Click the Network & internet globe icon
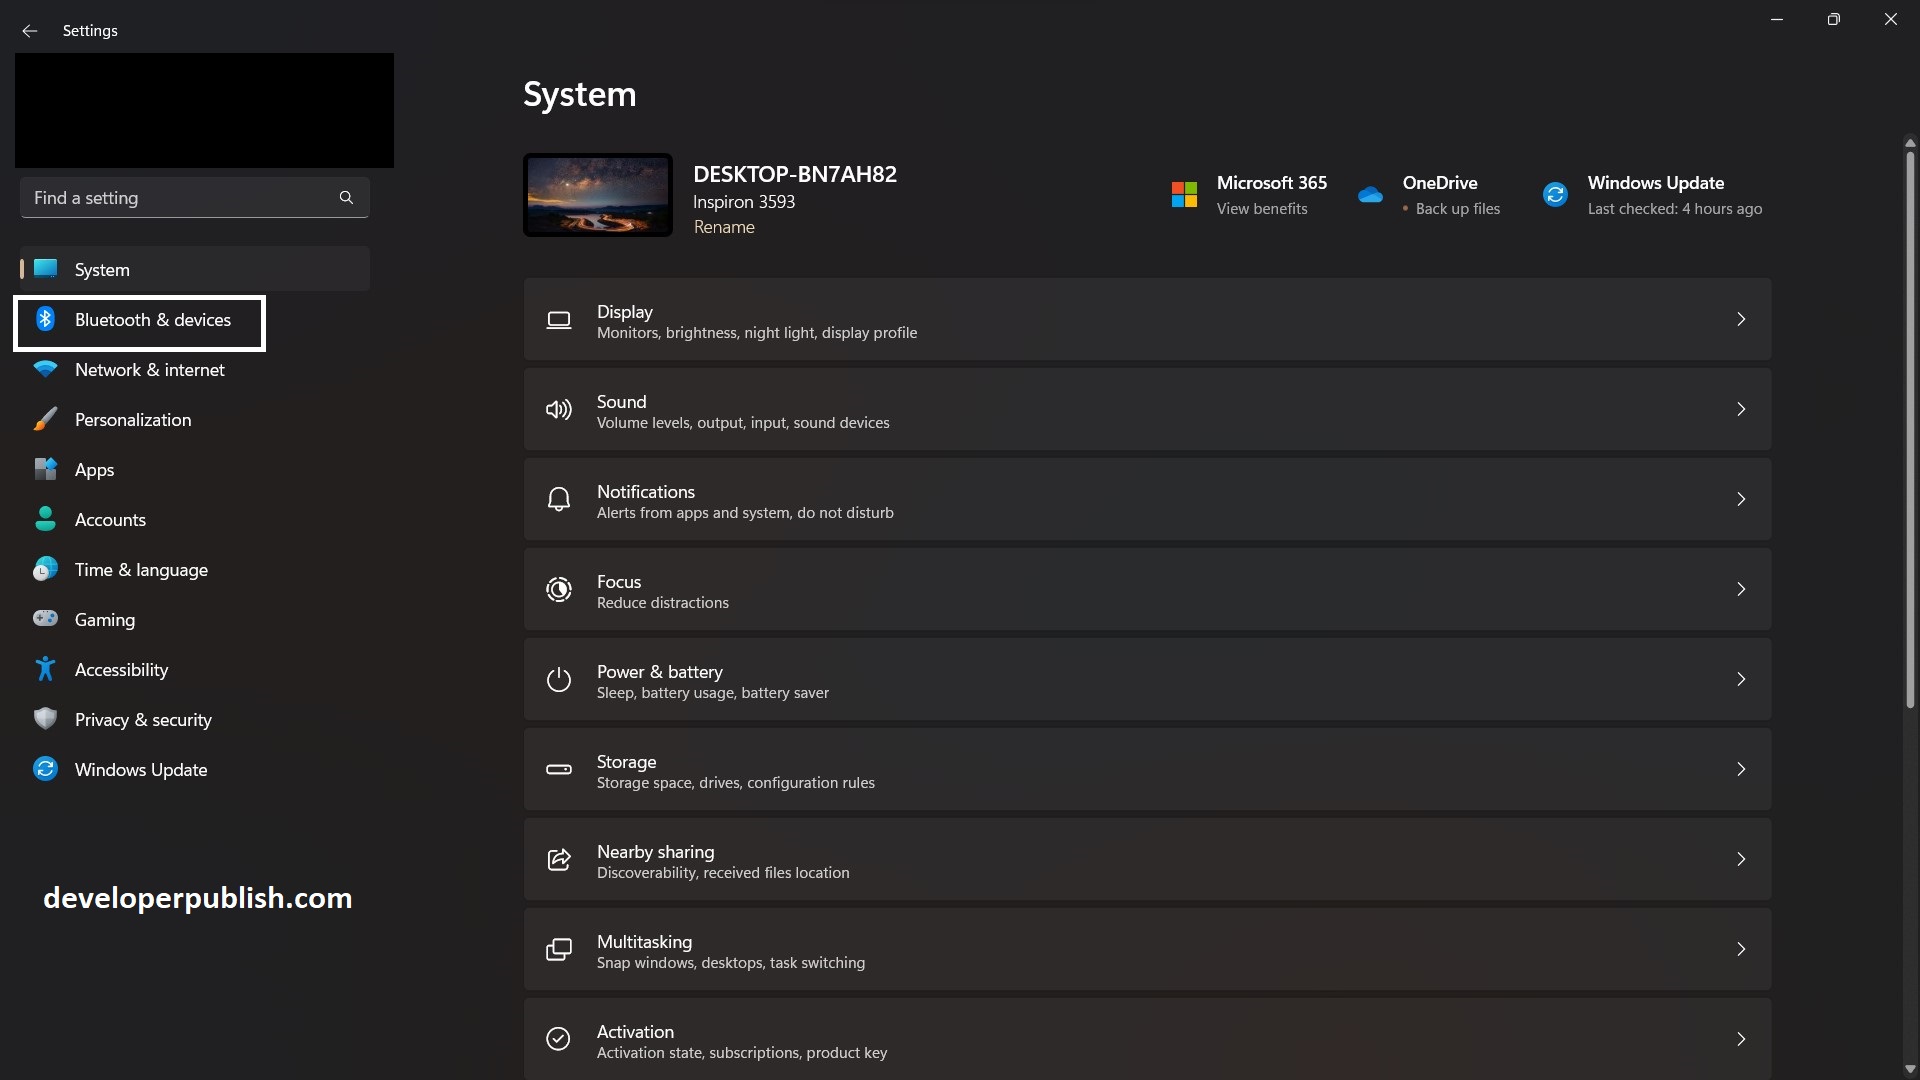This screenshot has width=1920, height=1080. click(45, 369)
